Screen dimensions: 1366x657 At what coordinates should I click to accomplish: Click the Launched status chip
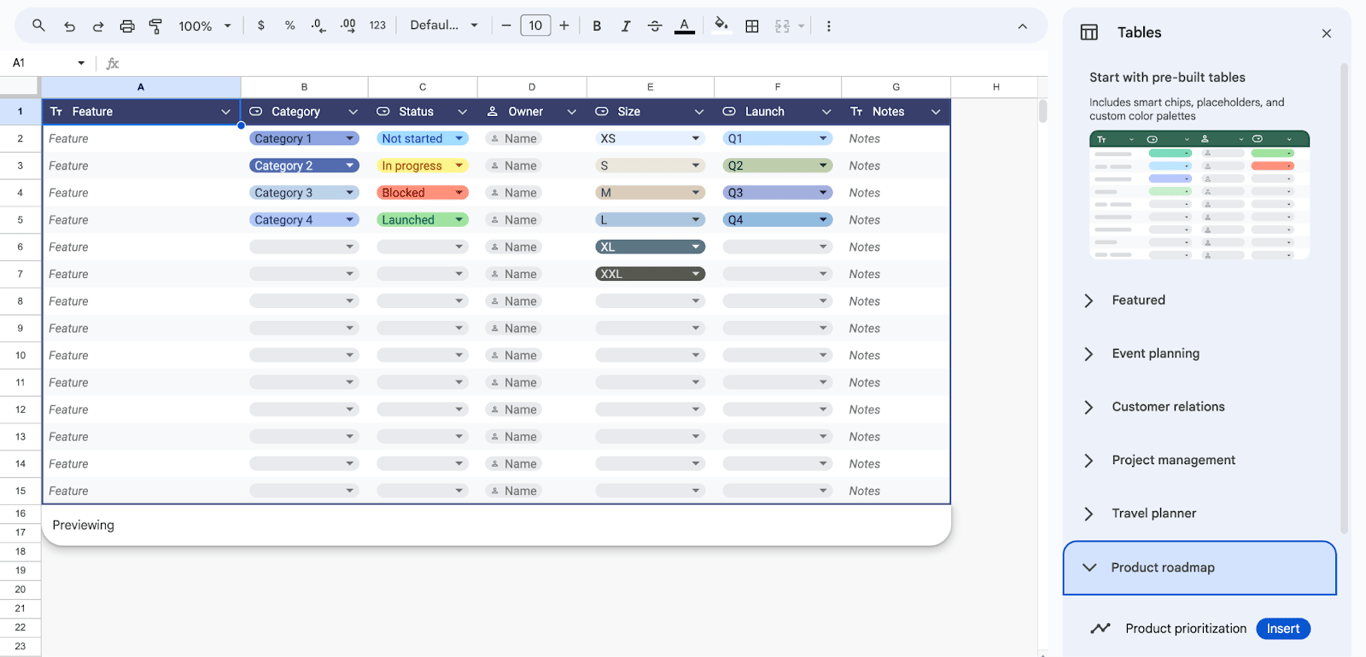click(x=422, y=220)
